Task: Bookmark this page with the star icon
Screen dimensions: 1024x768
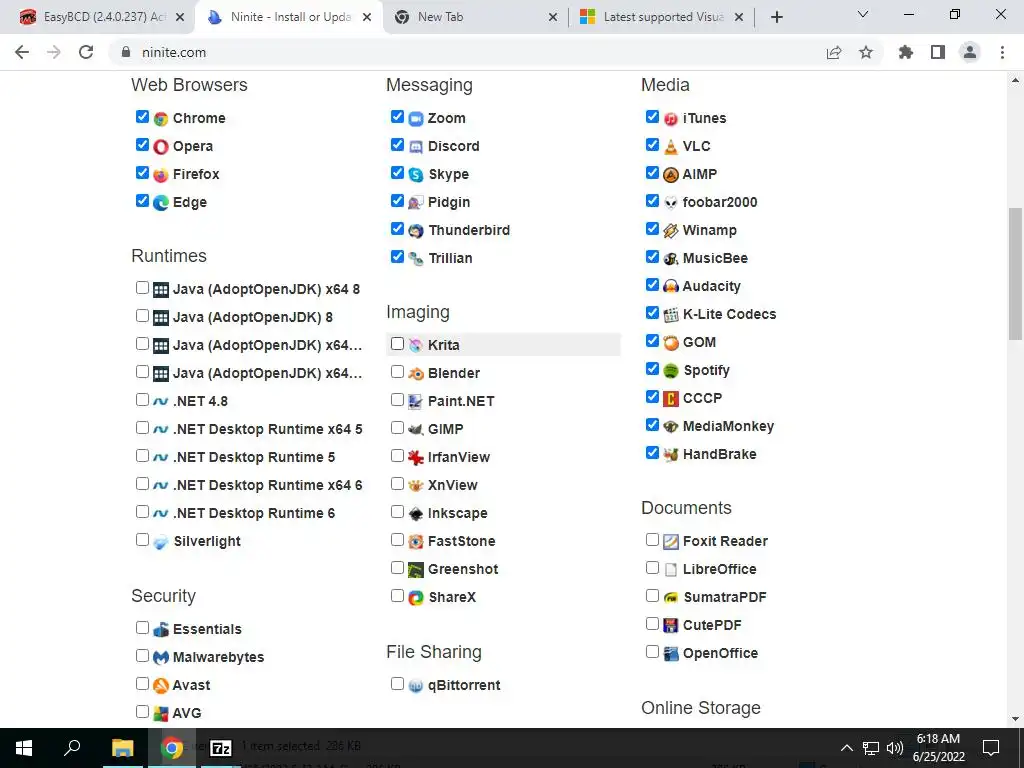Action: (866, 52)
